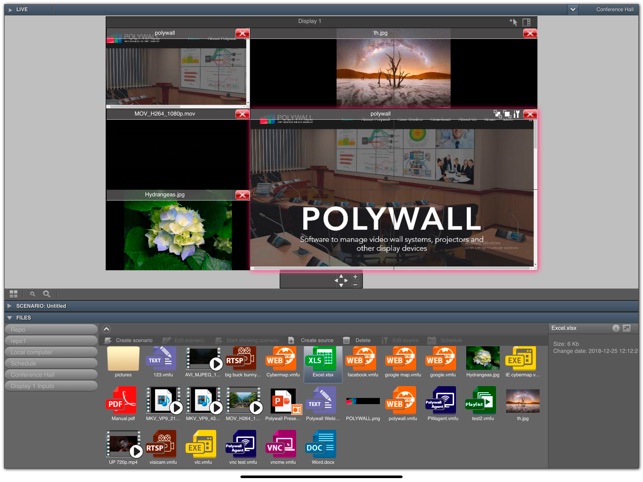Select the pictures folder

123,359
